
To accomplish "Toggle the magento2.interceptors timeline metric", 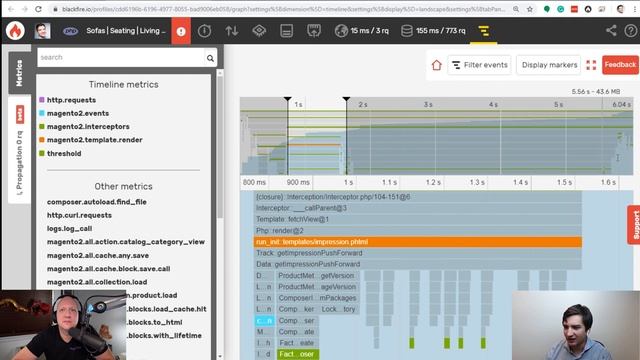I will pyautogui.click(x=88, y=127).
